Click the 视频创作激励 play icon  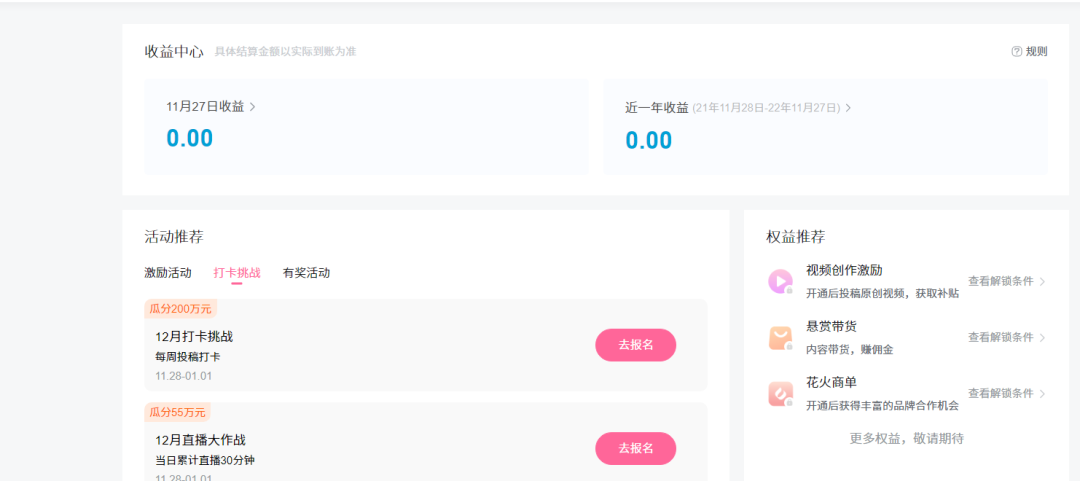[780, 281]
